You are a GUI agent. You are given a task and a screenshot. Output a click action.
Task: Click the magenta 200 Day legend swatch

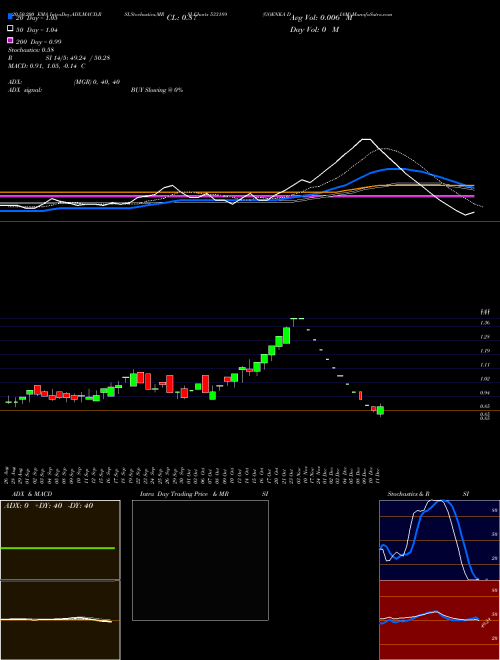pyautogui.click(x=11, y=41)
